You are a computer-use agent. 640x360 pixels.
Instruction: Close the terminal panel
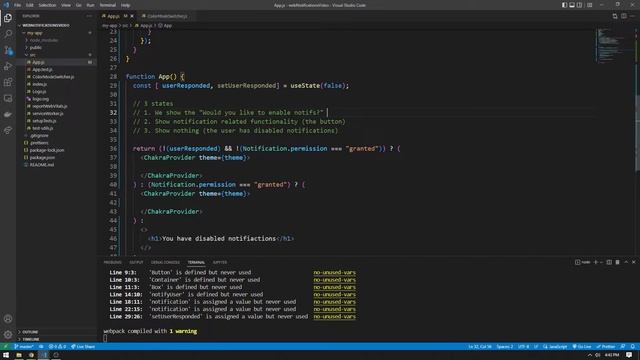pos(634,262)
